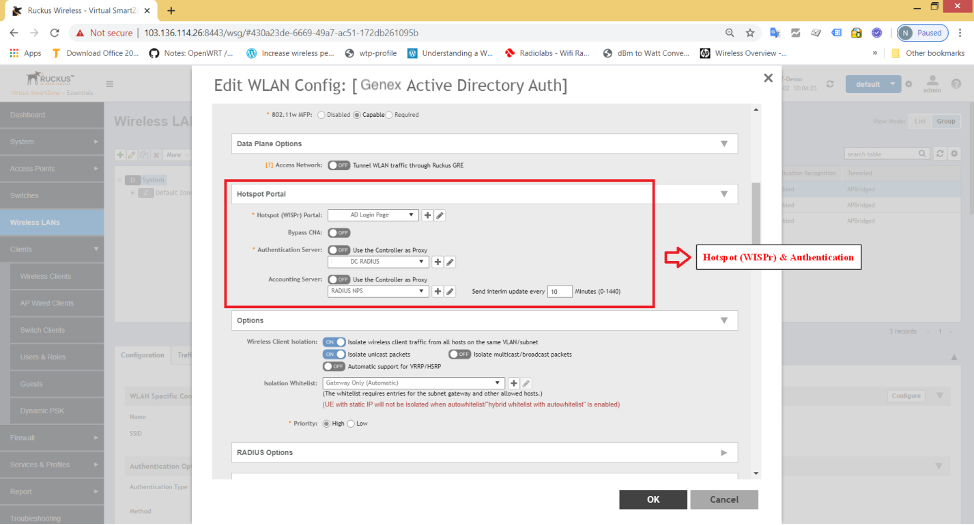Image resolution: width=974 pixels, height=525 pixels.
Task: Toggle Isolate unicast packets switch
Action: click(x=334, y=354)
